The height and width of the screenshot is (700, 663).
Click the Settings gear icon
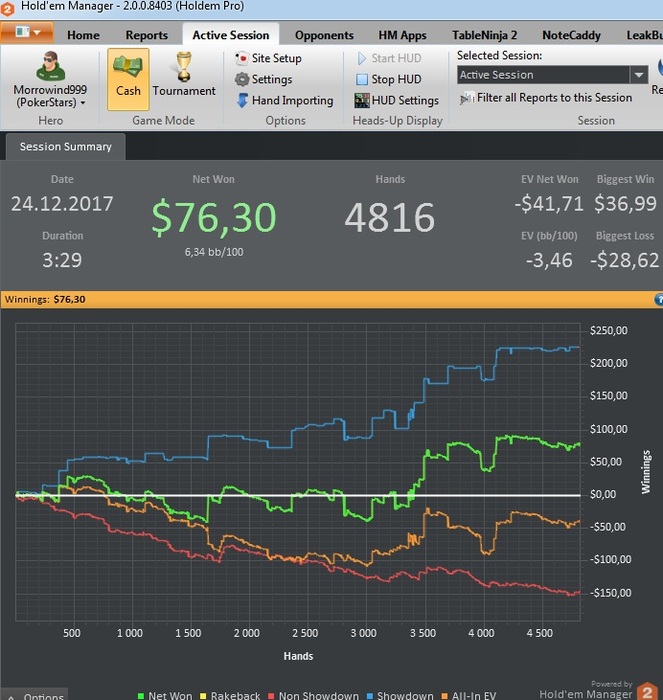[242, 79]
